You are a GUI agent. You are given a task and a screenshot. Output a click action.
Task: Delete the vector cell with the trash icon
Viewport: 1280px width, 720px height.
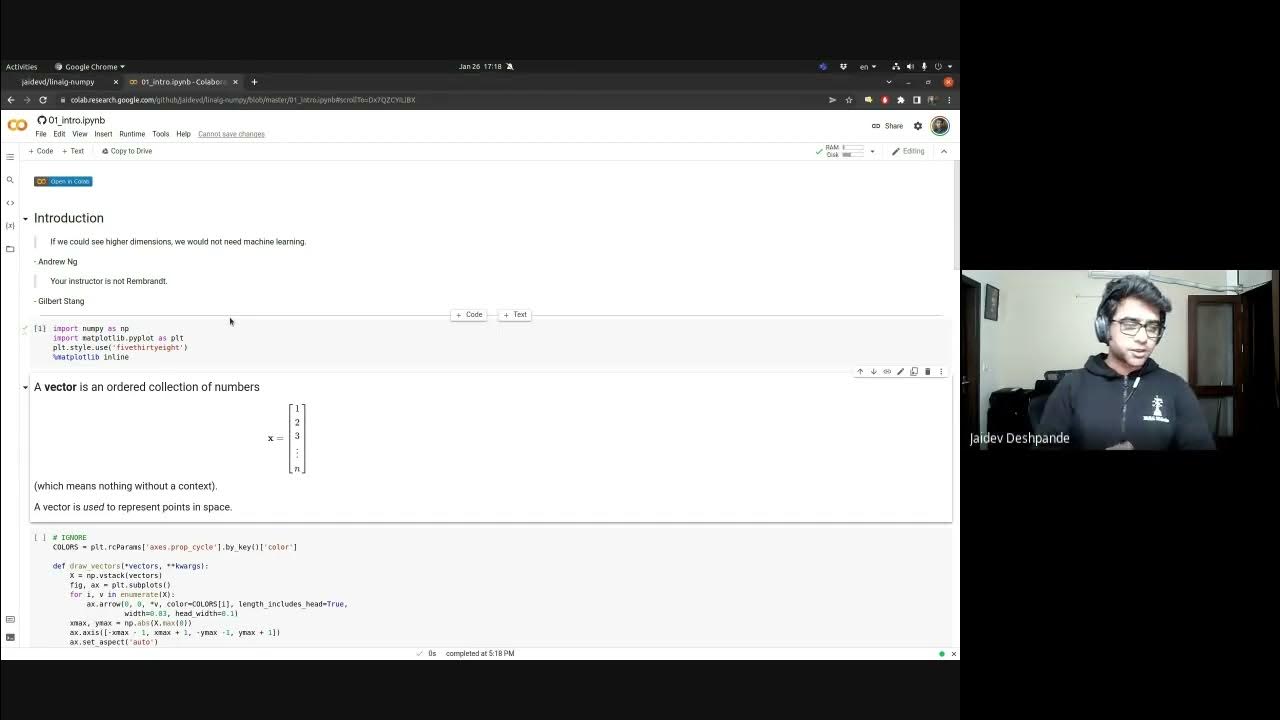pos(927,372)
